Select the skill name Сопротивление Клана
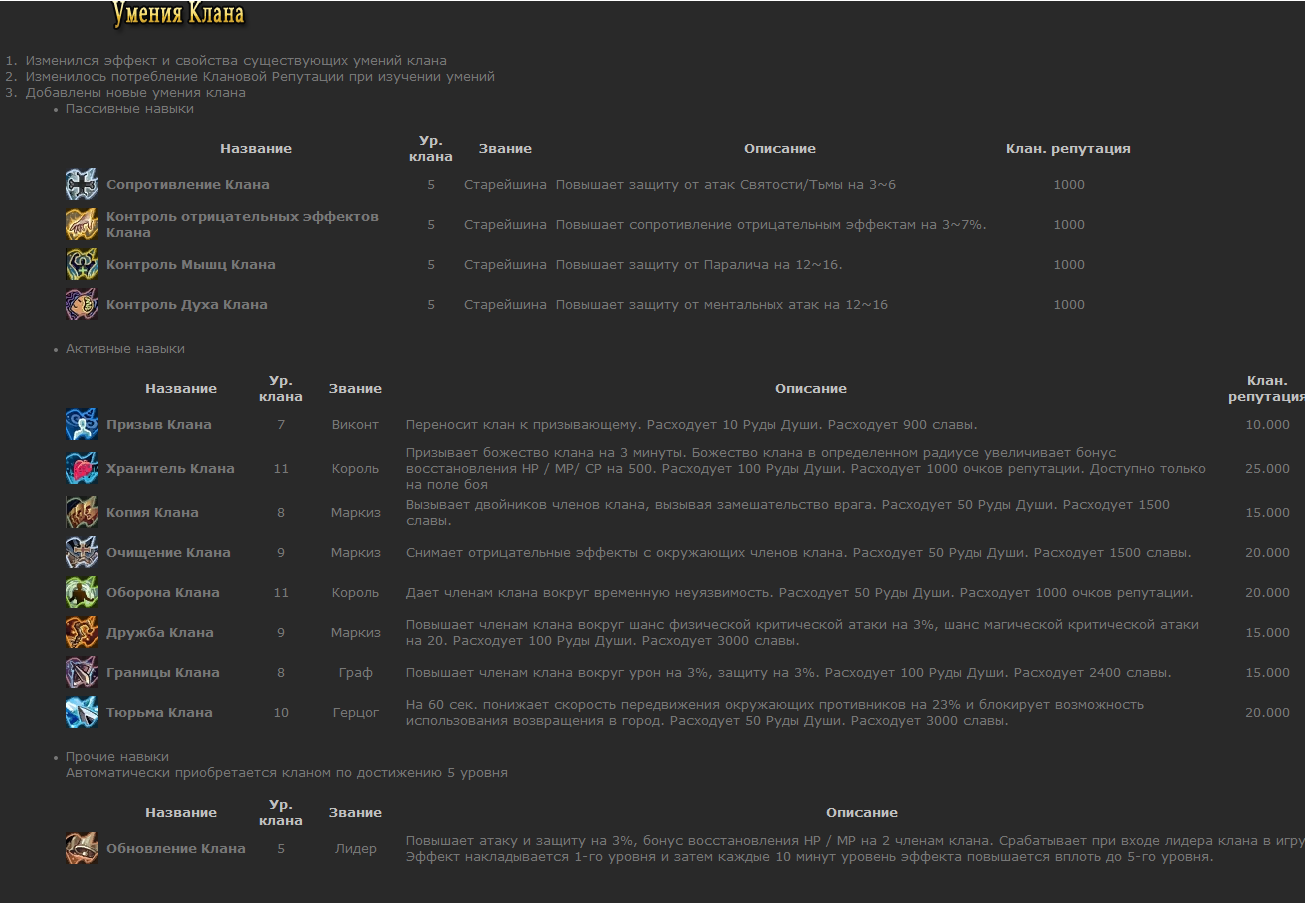The image size is (1305, 903). click(x=188, y=184)
